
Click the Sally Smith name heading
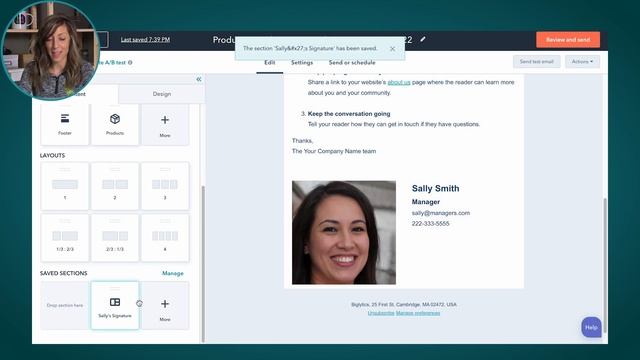[x=436, y=188]
